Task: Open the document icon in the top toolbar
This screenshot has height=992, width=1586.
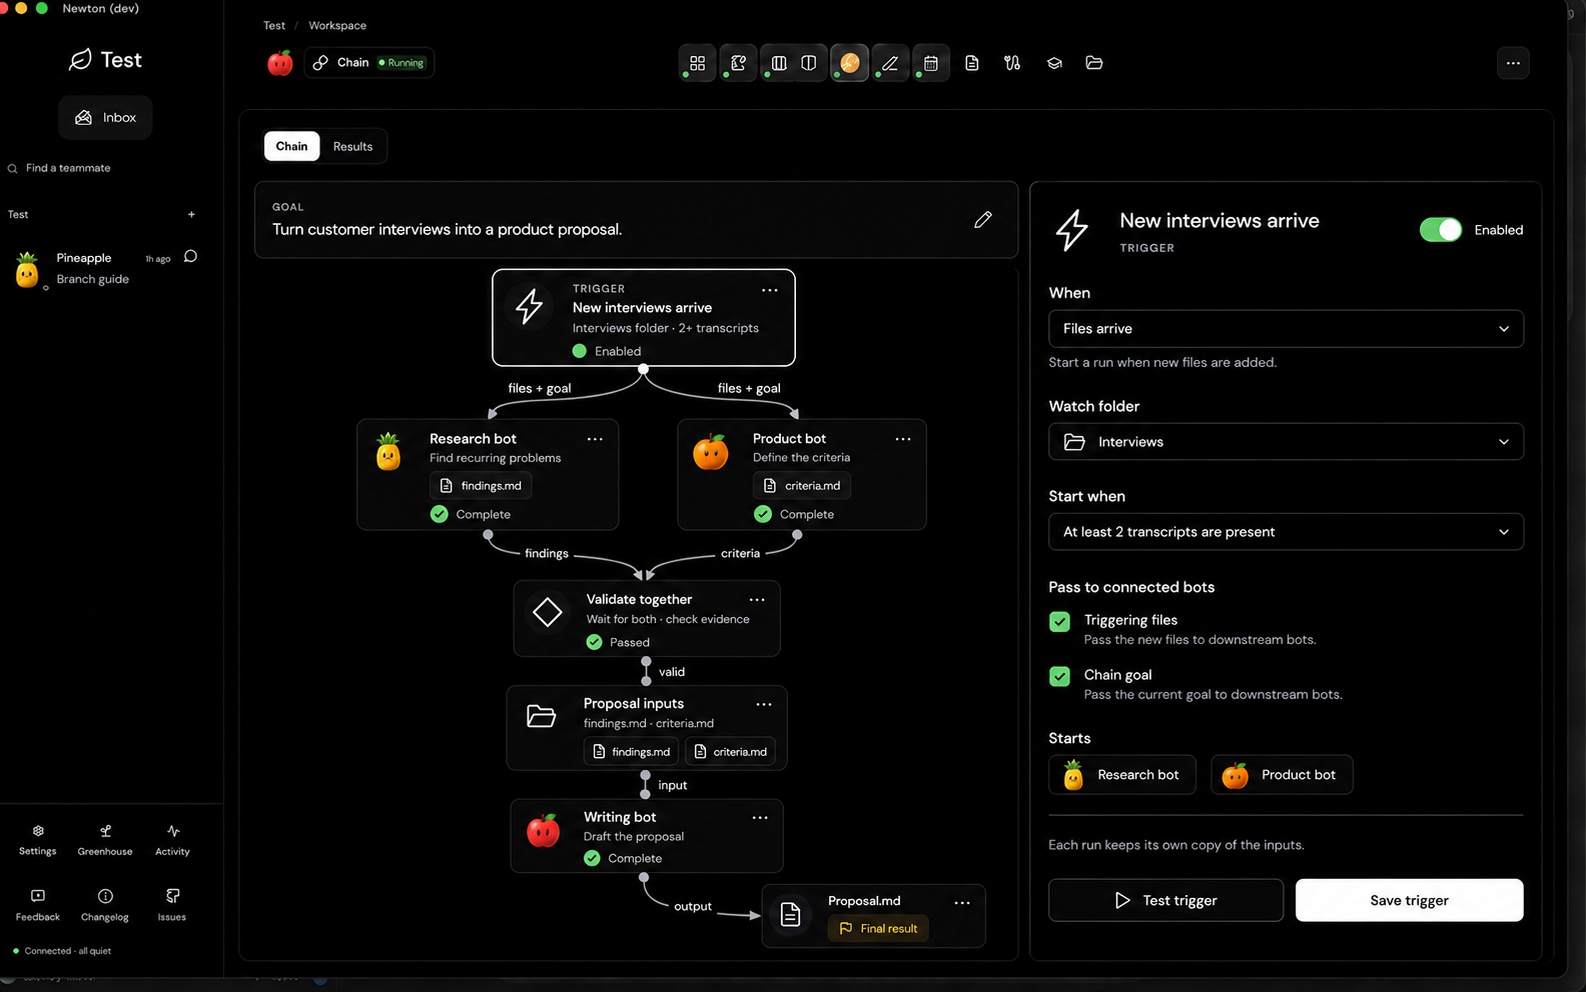Action: [971, 63]
